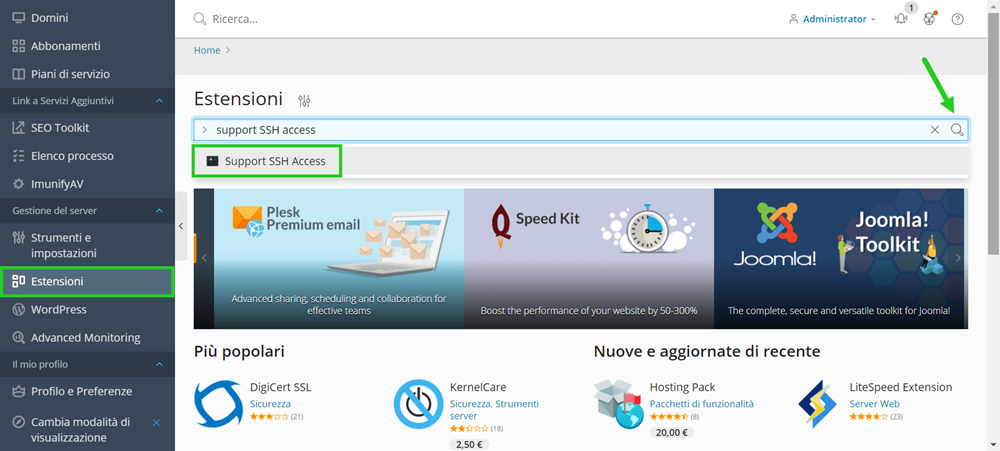Show the next carousel banner
Image resolution: width=1000 pixels, height=451 pixels.
[x=958, y=258]
